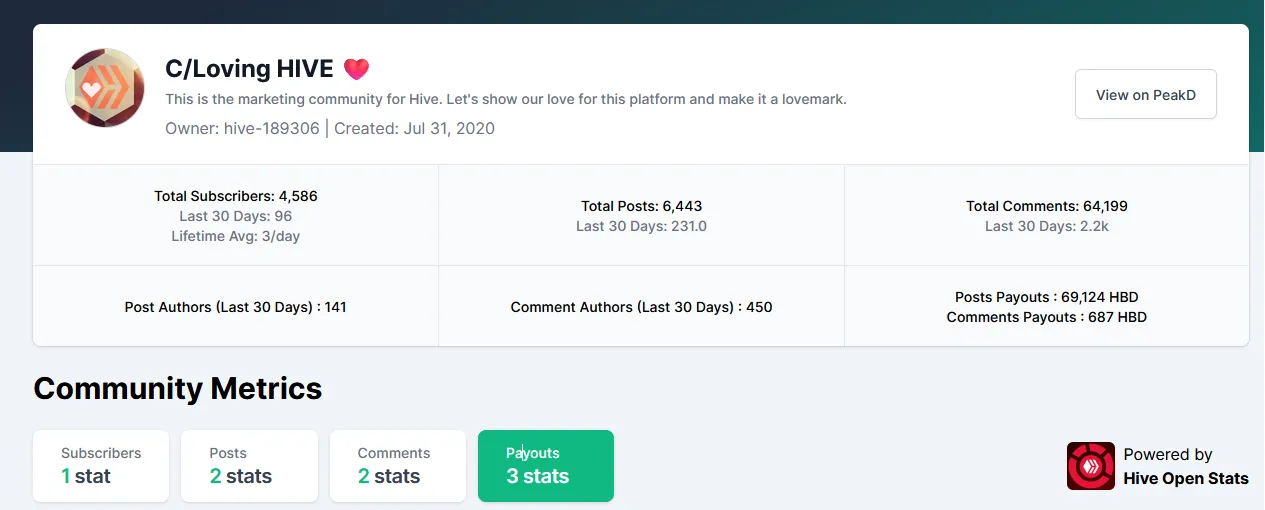Click the Hive Open Stats logo
Viewport: 1265px width, 510px height.
1090,466
